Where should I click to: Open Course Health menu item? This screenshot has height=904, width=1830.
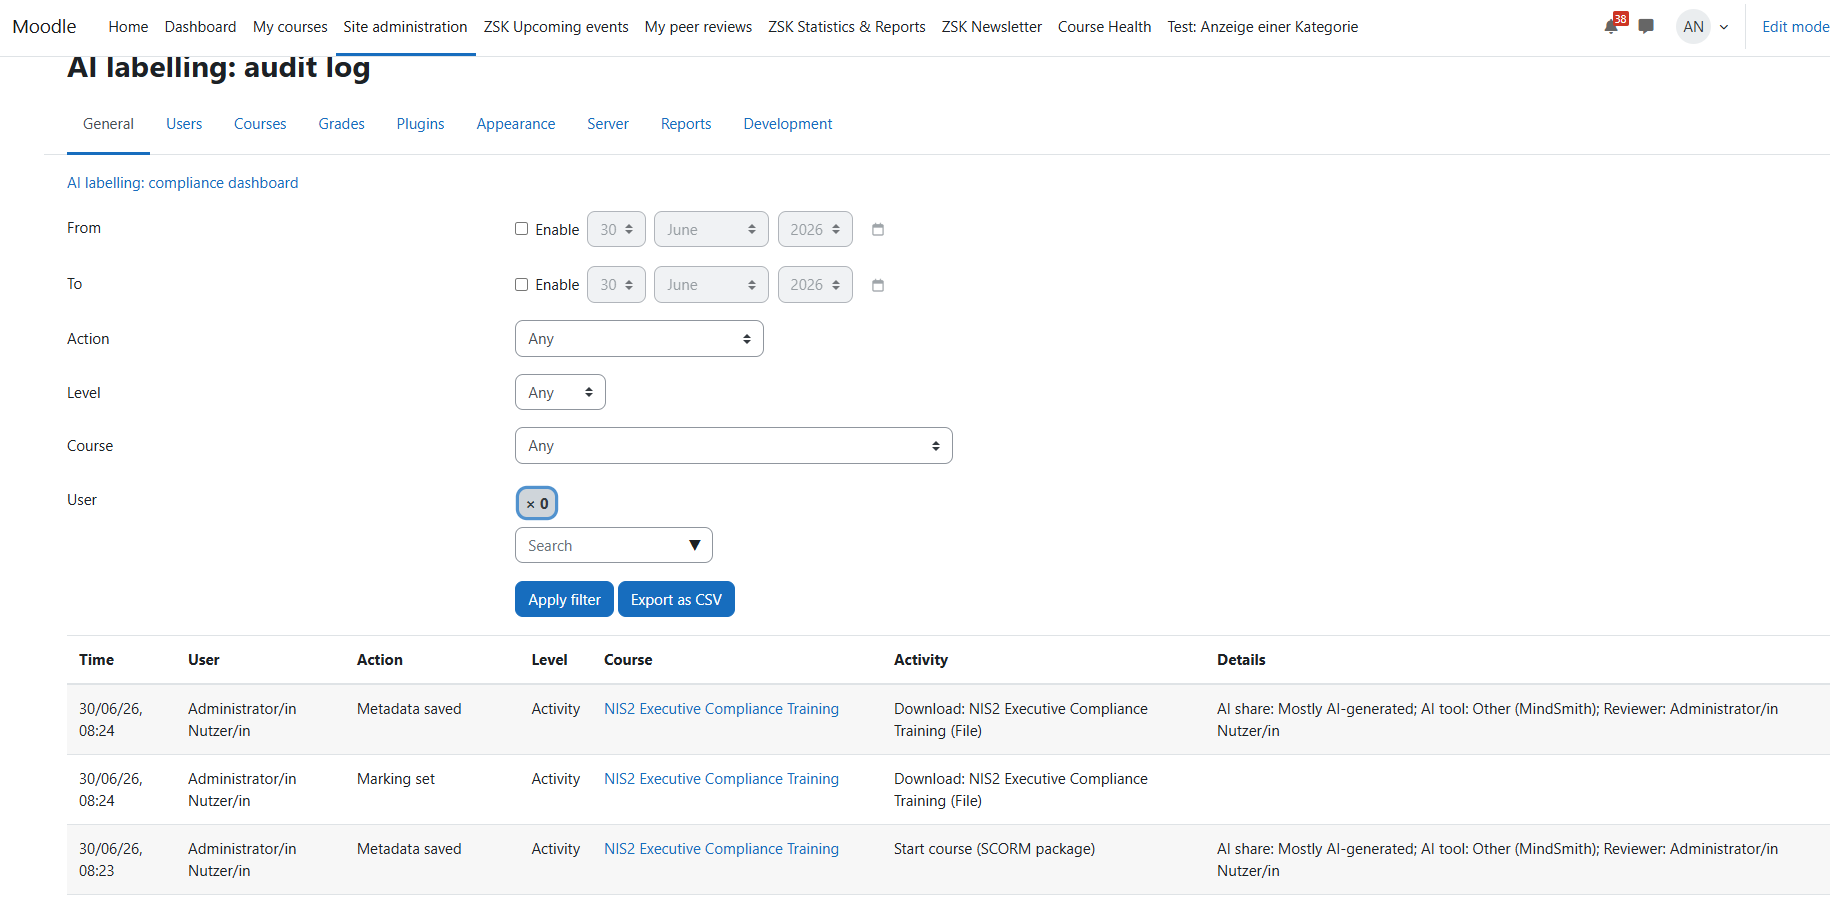(1104, 27)
